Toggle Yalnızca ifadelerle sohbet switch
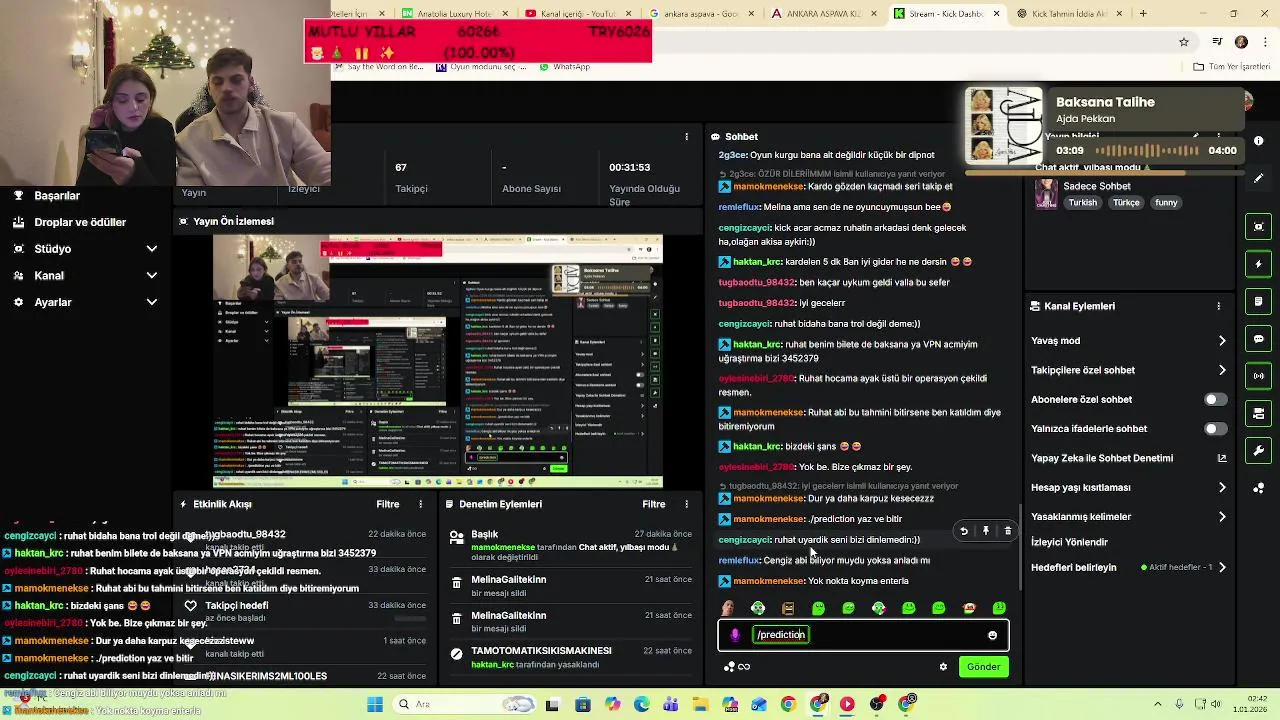Screen dimensions: 1280x720 pyautogui.click(x=1215, y=428)
